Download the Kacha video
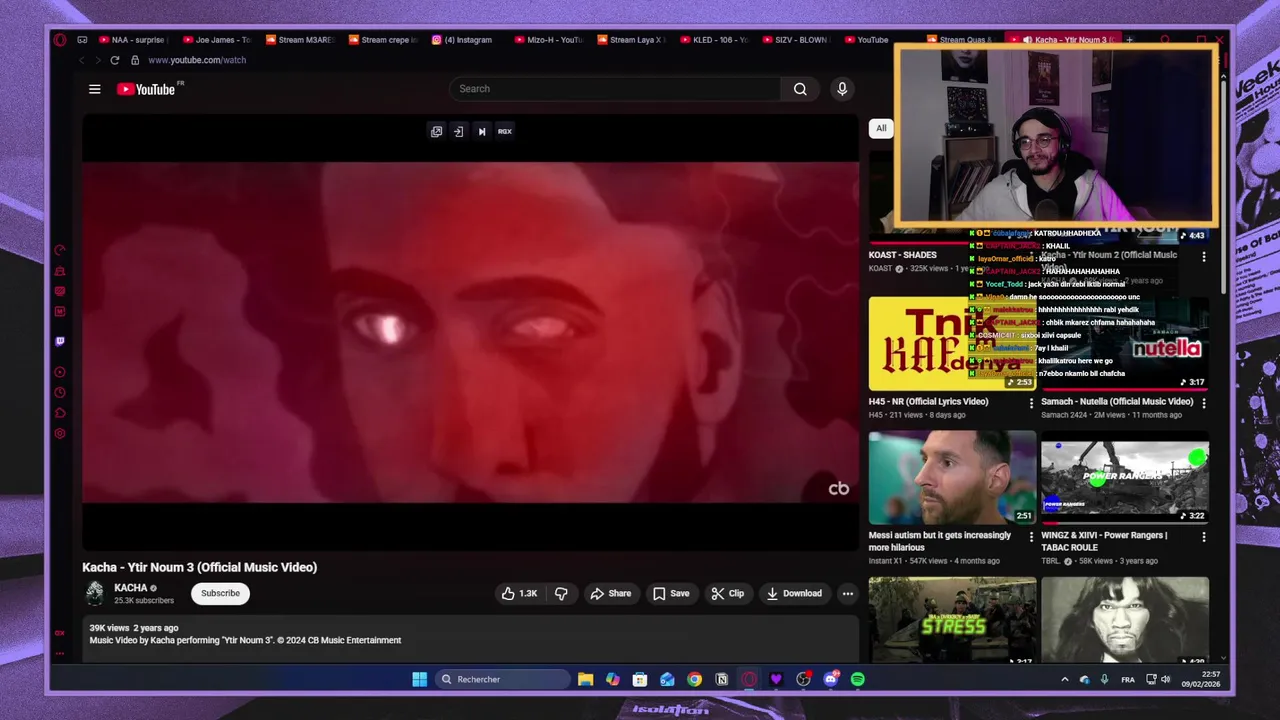1280x720 pixels. pyautogui.click(x=794, y=593)
